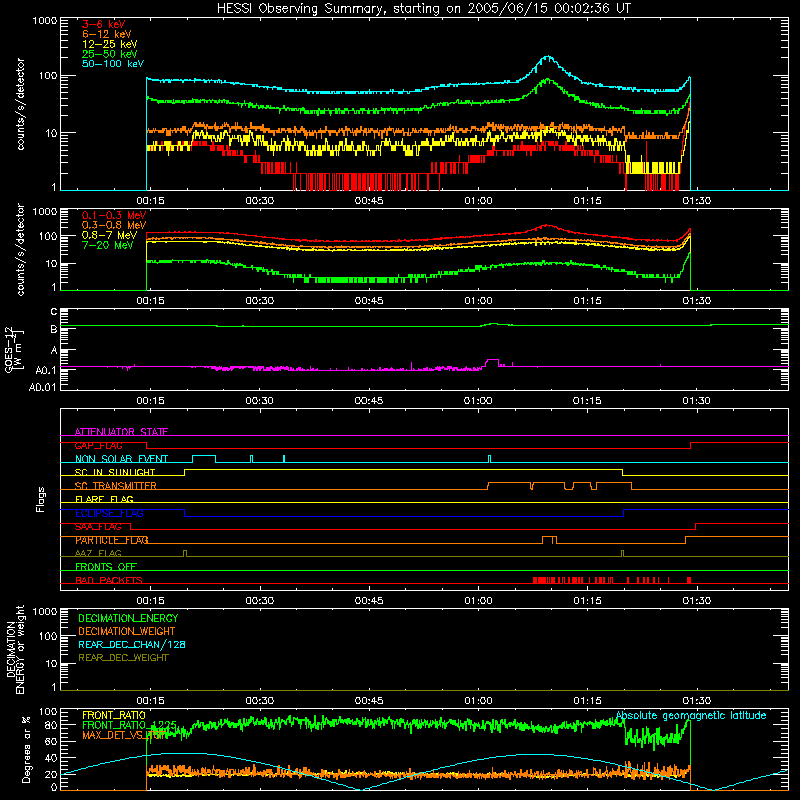Click the A0.1 tick label in GOES panel

point(46,370)
